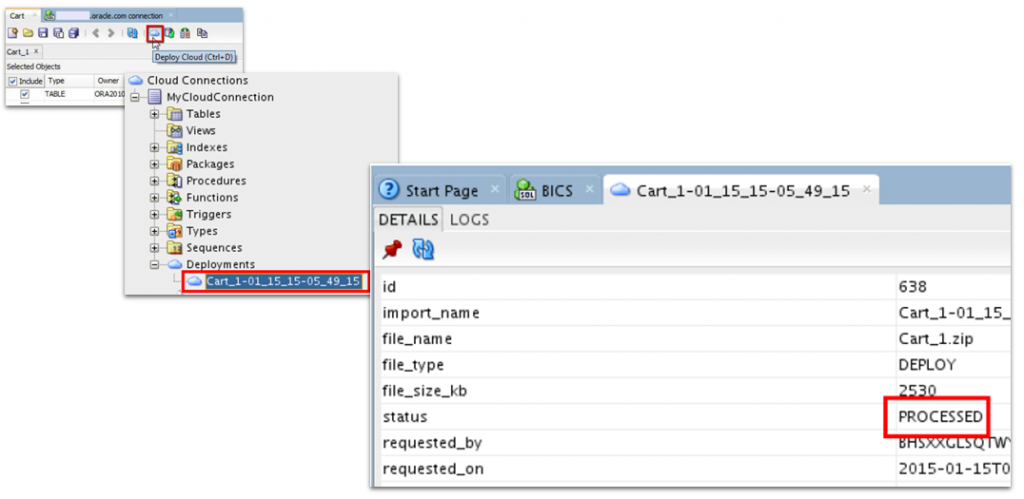Switch to the Start Page tab
Image resolution: width=1024 pixels, height=499 pixels.
[x=432, y=190]
